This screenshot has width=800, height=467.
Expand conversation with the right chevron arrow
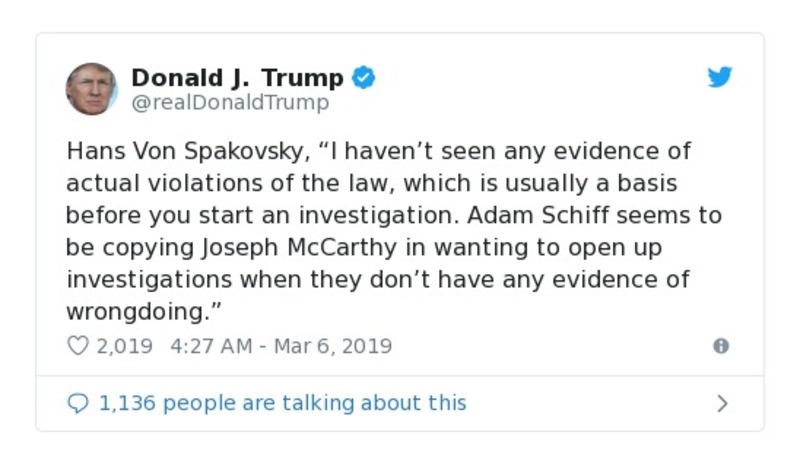coord(722,404)
